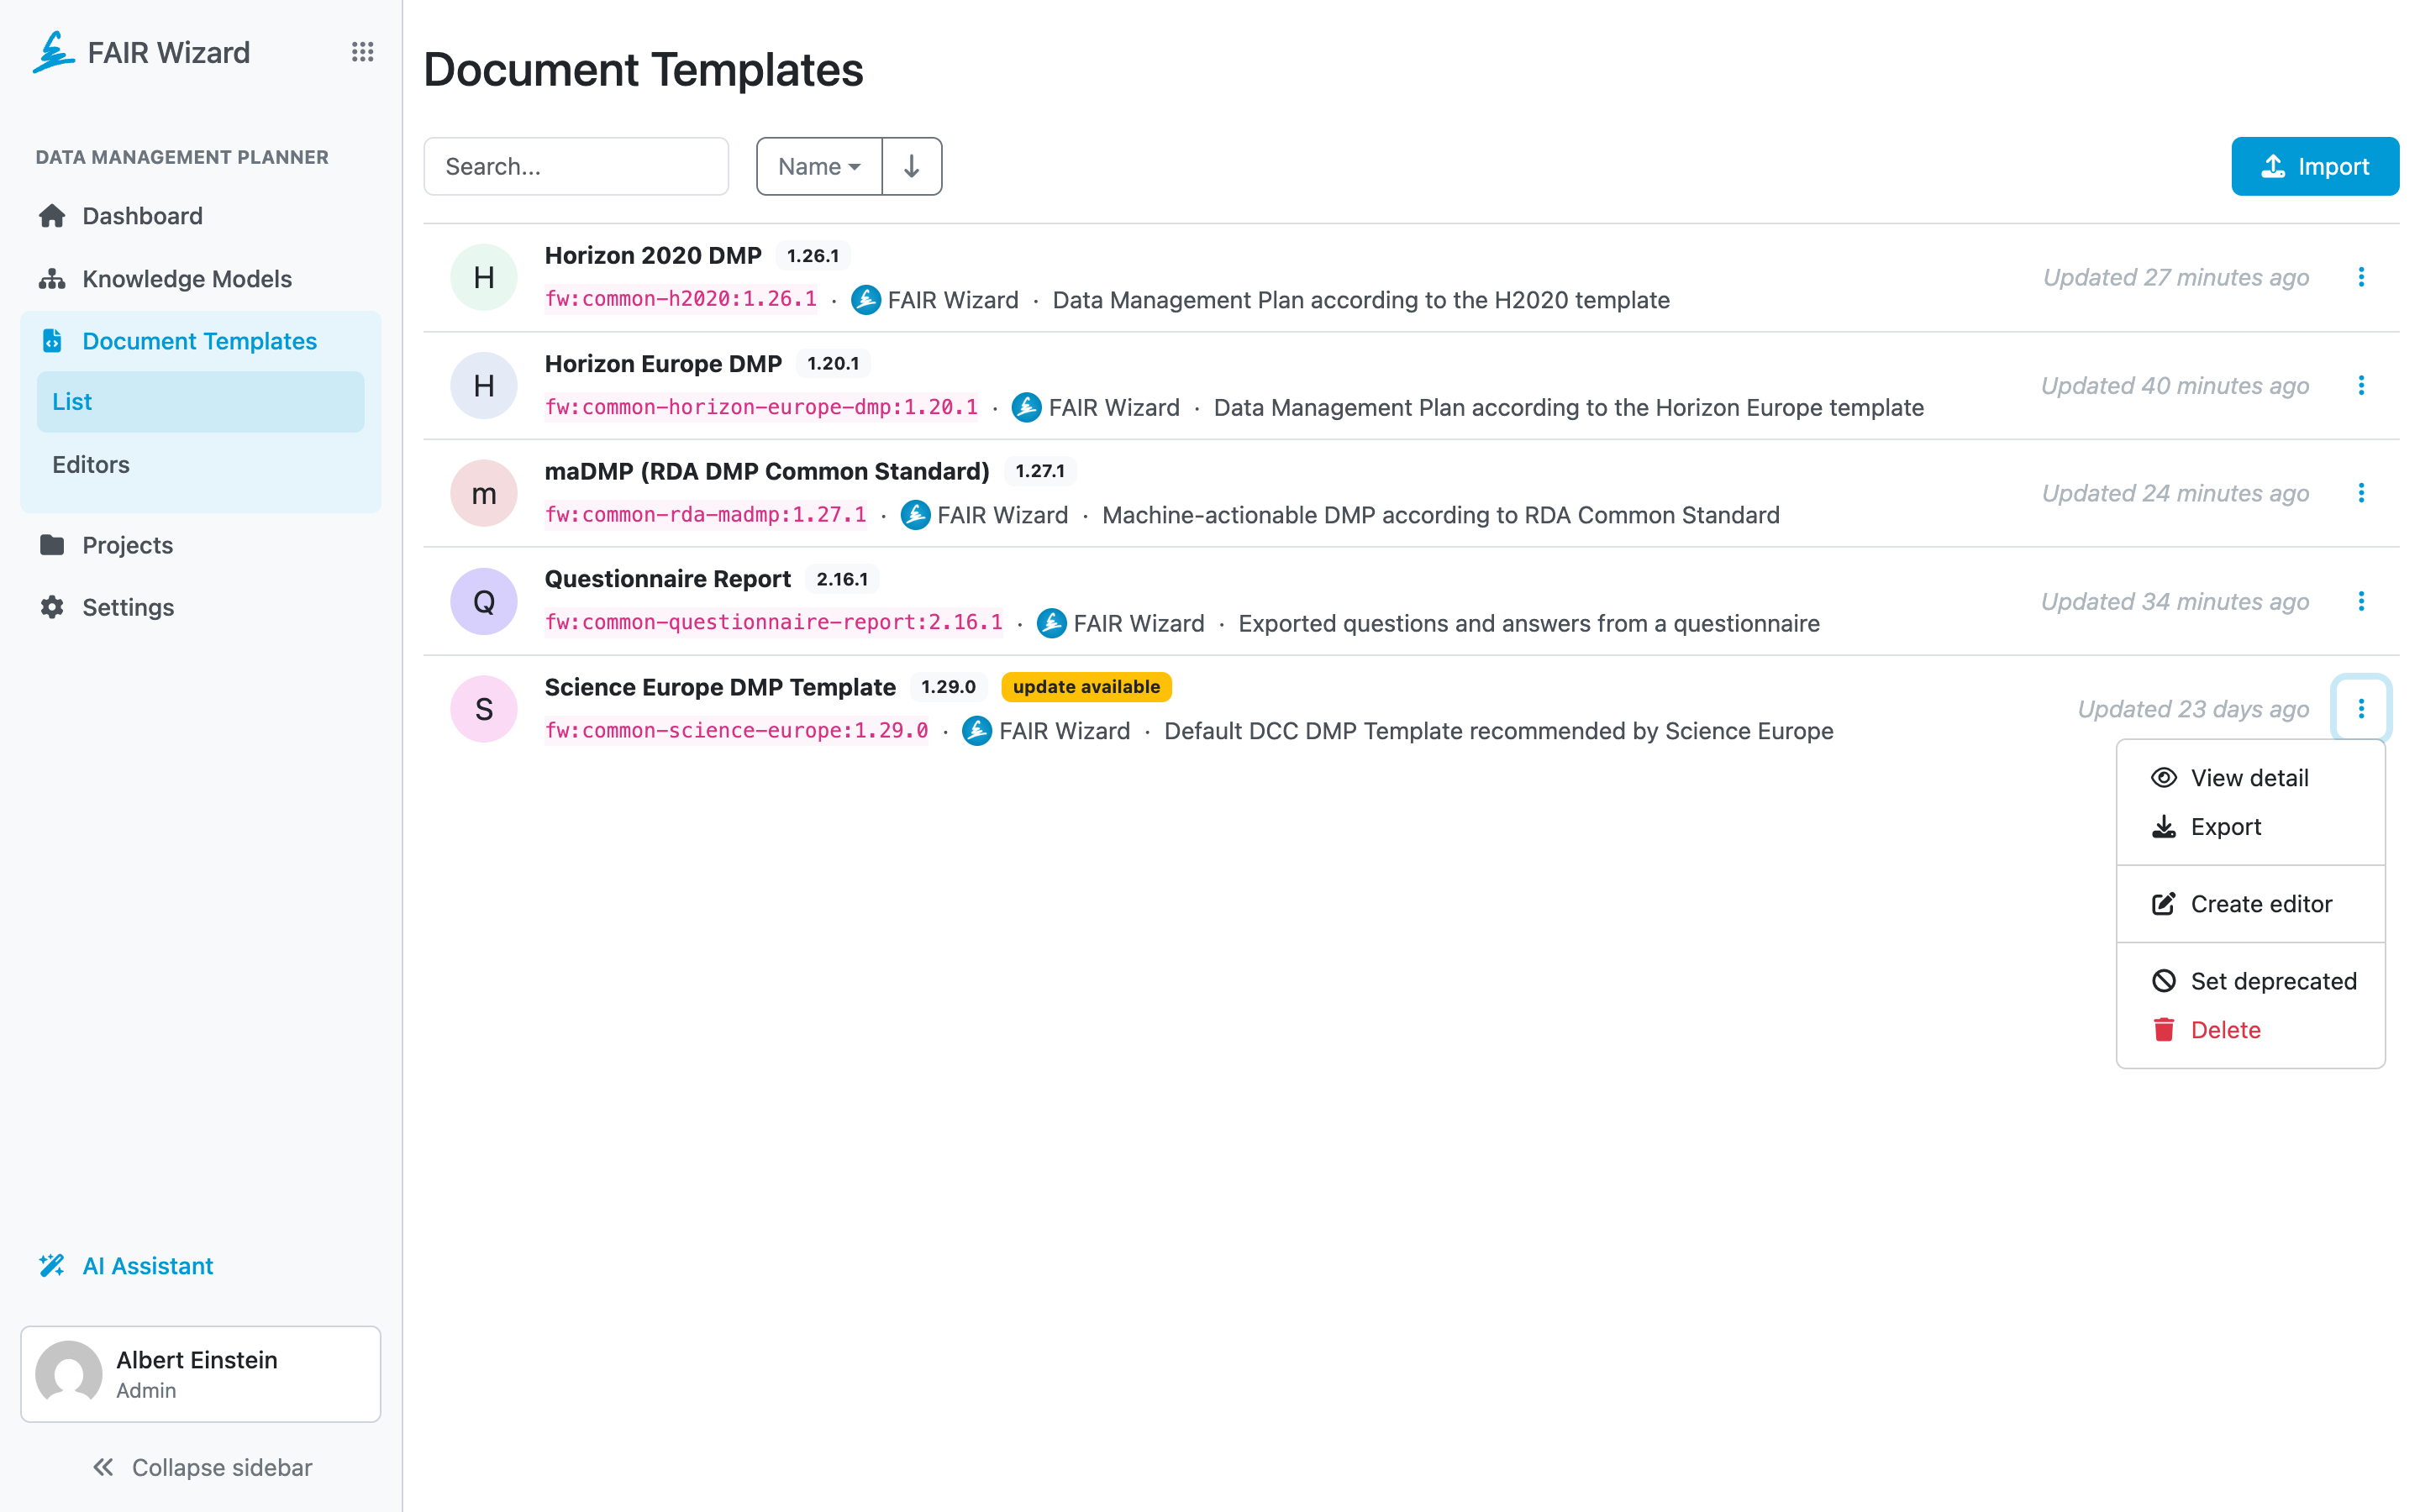Open kebab menu for maDMP template
The image size is (2420, 1512).
tap(2360, 493)
